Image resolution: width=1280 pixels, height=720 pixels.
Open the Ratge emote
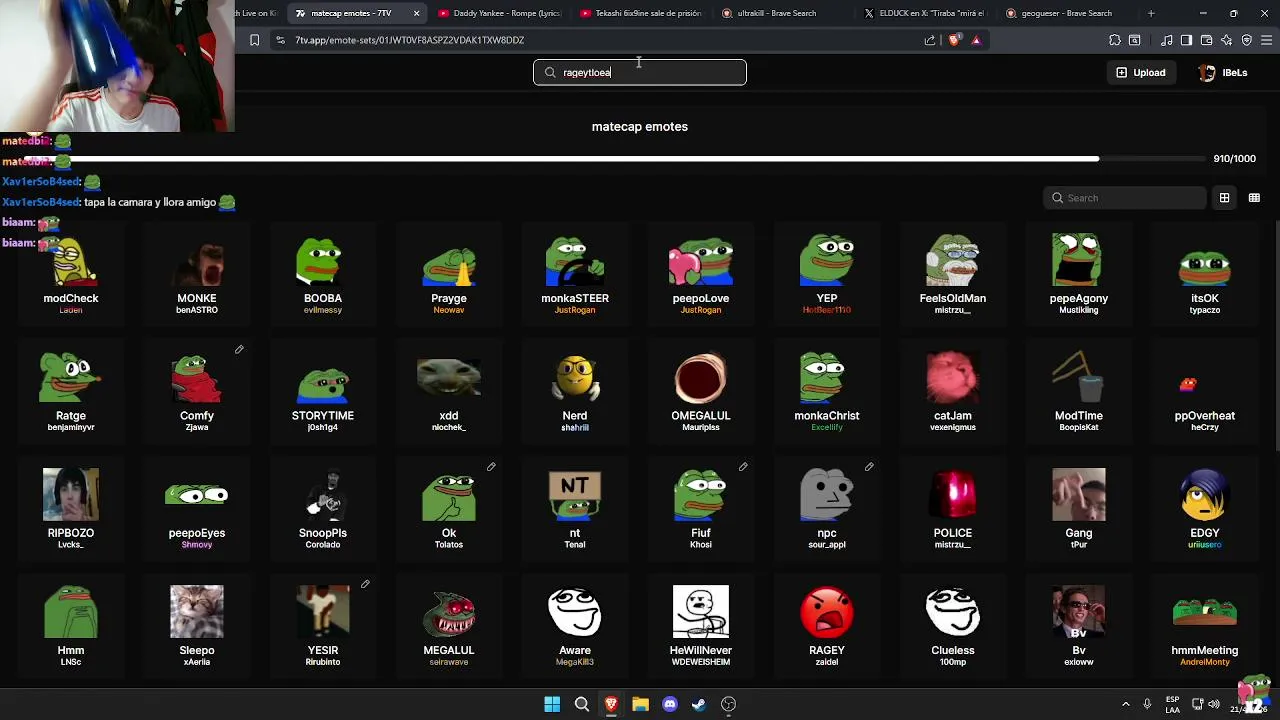click(x=71, y=392)
